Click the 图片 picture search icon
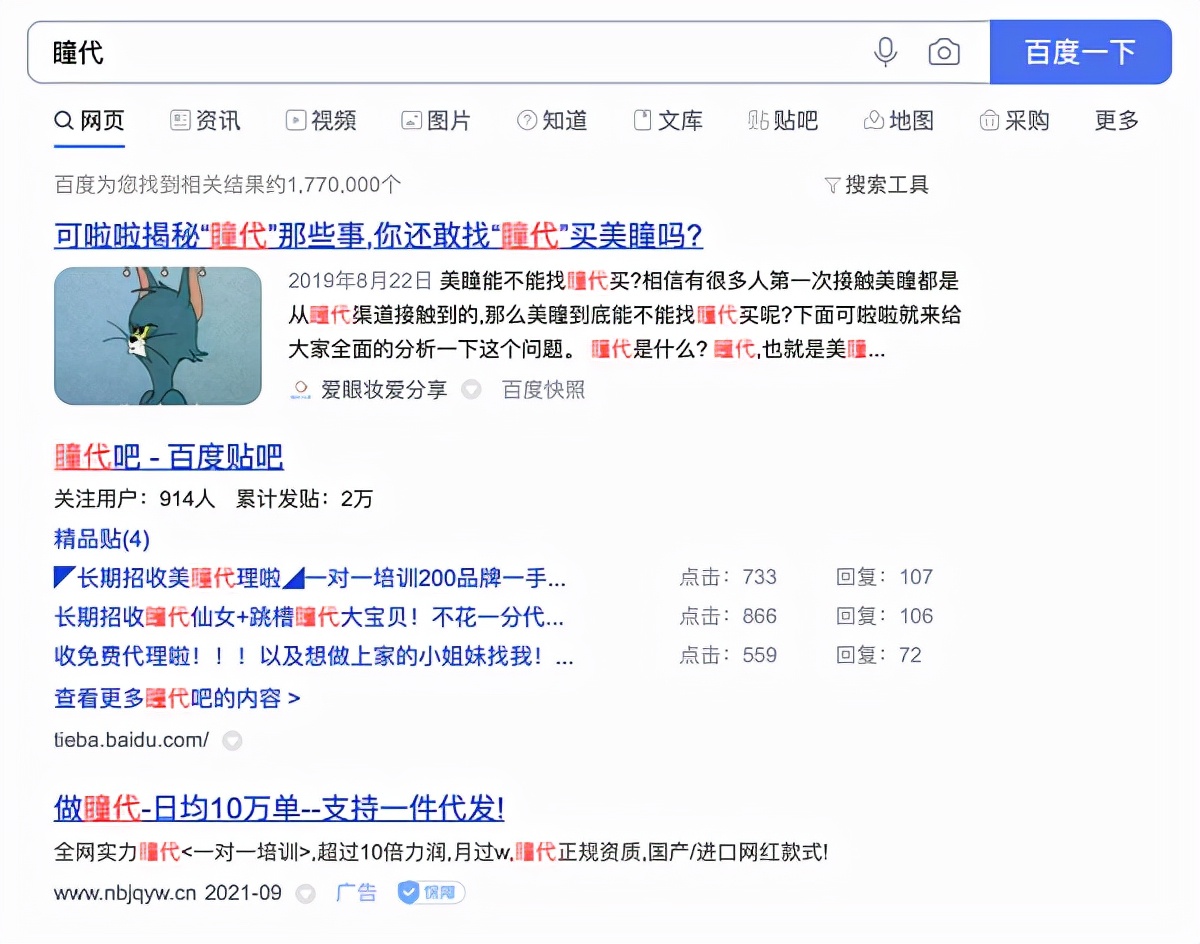This screenshot has width=1200, height=944. tap(410, 120)
